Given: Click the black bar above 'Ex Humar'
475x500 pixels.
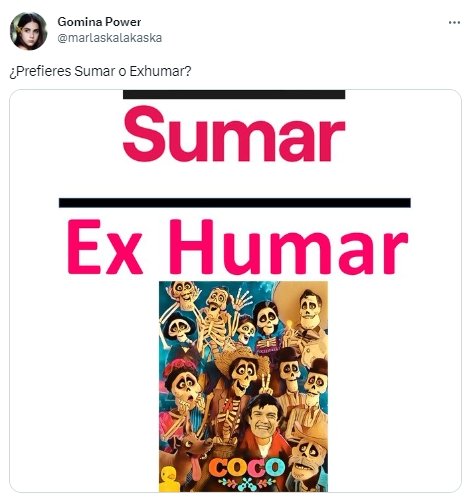Looking at the screenshot, I should (x=235, y=203).
